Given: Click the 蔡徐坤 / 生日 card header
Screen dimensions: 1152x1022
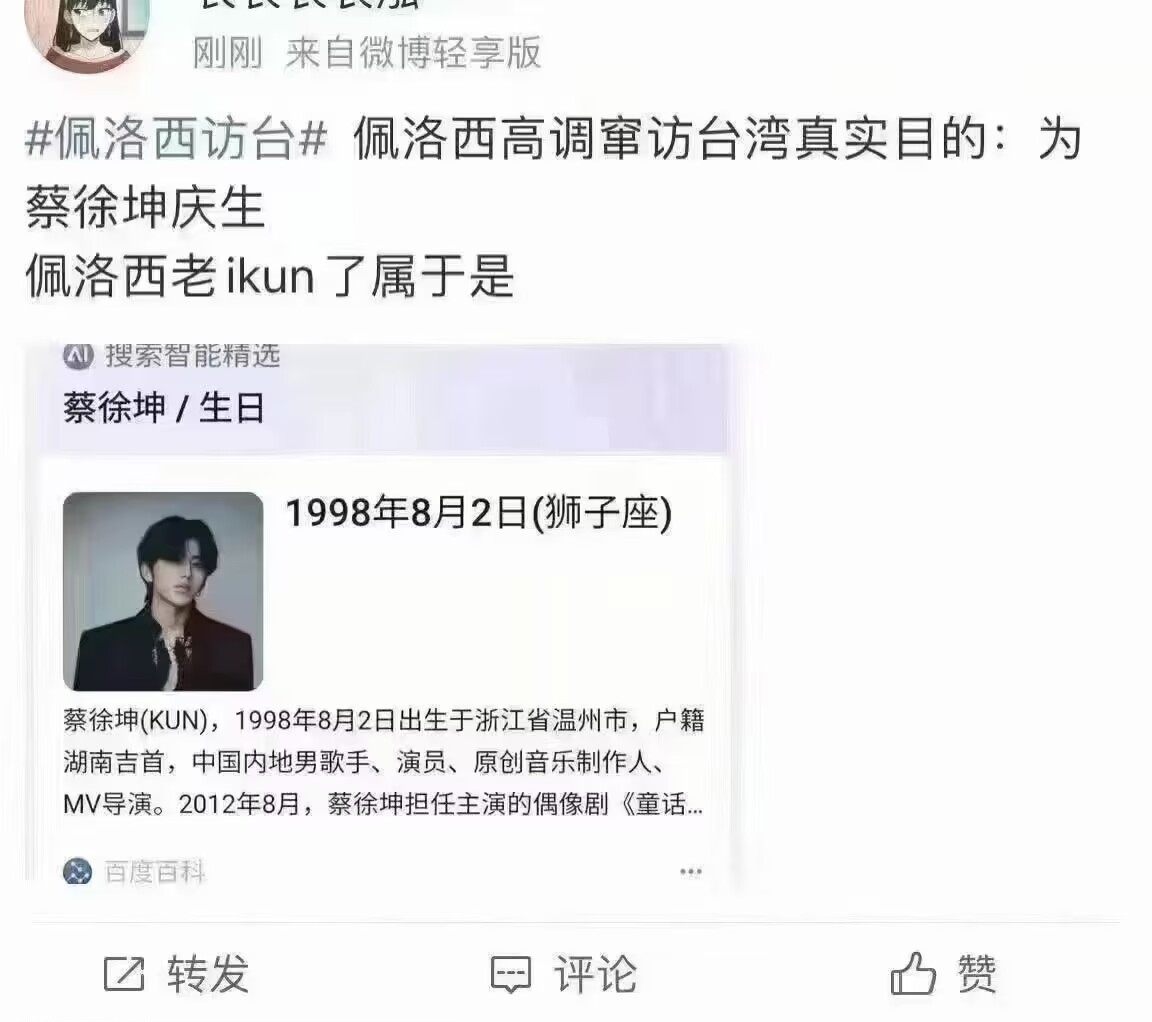Looking at the screenshot, I should 164,408.
